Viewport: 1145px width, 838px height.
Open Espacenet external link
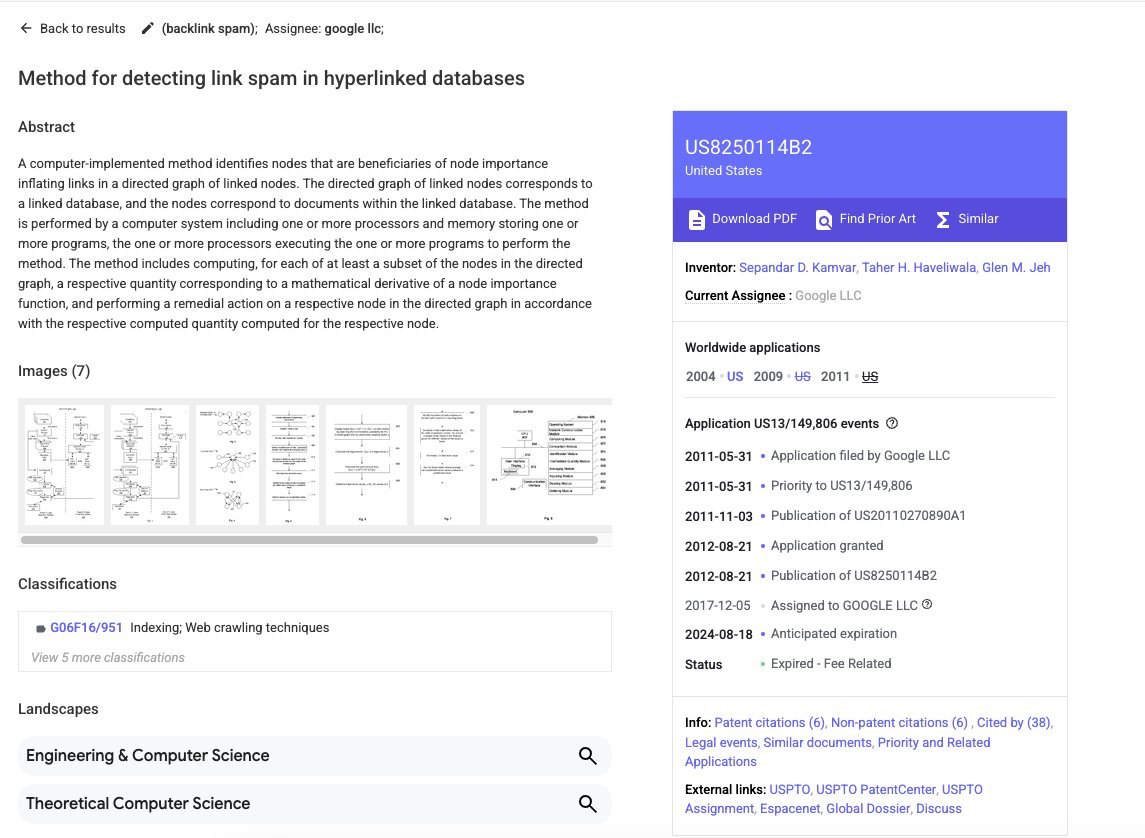(789, 809)
